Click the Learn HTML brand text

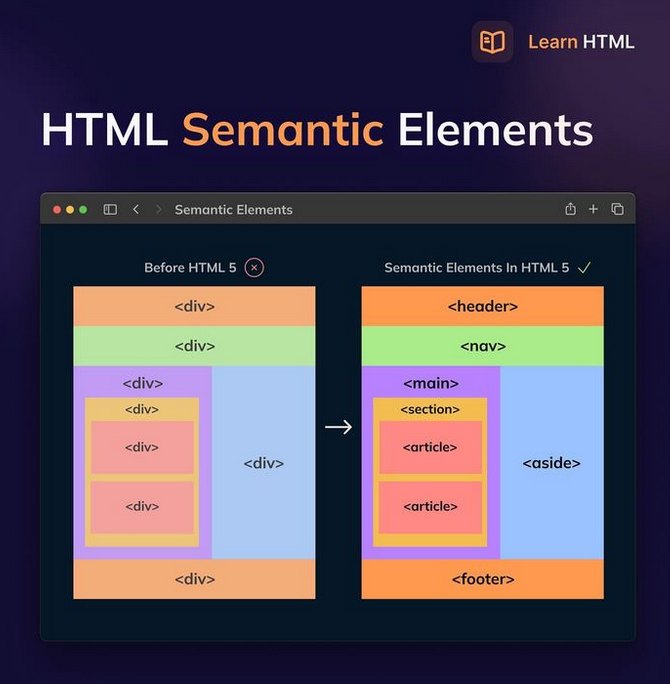point(581,42)
